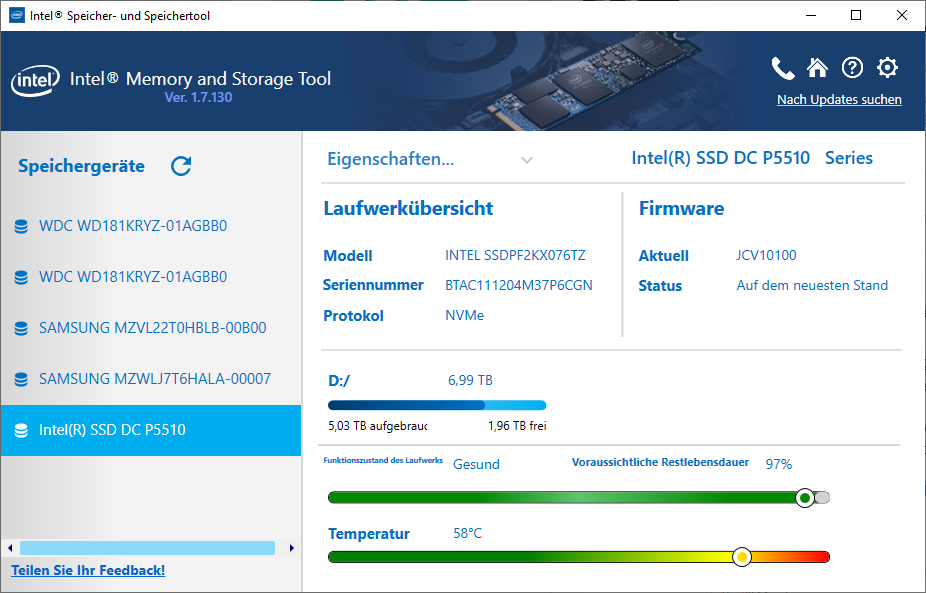Screen dimensions: 926x593
Task: Click the D:/ disk usage bar
Action: click(437, 405)
